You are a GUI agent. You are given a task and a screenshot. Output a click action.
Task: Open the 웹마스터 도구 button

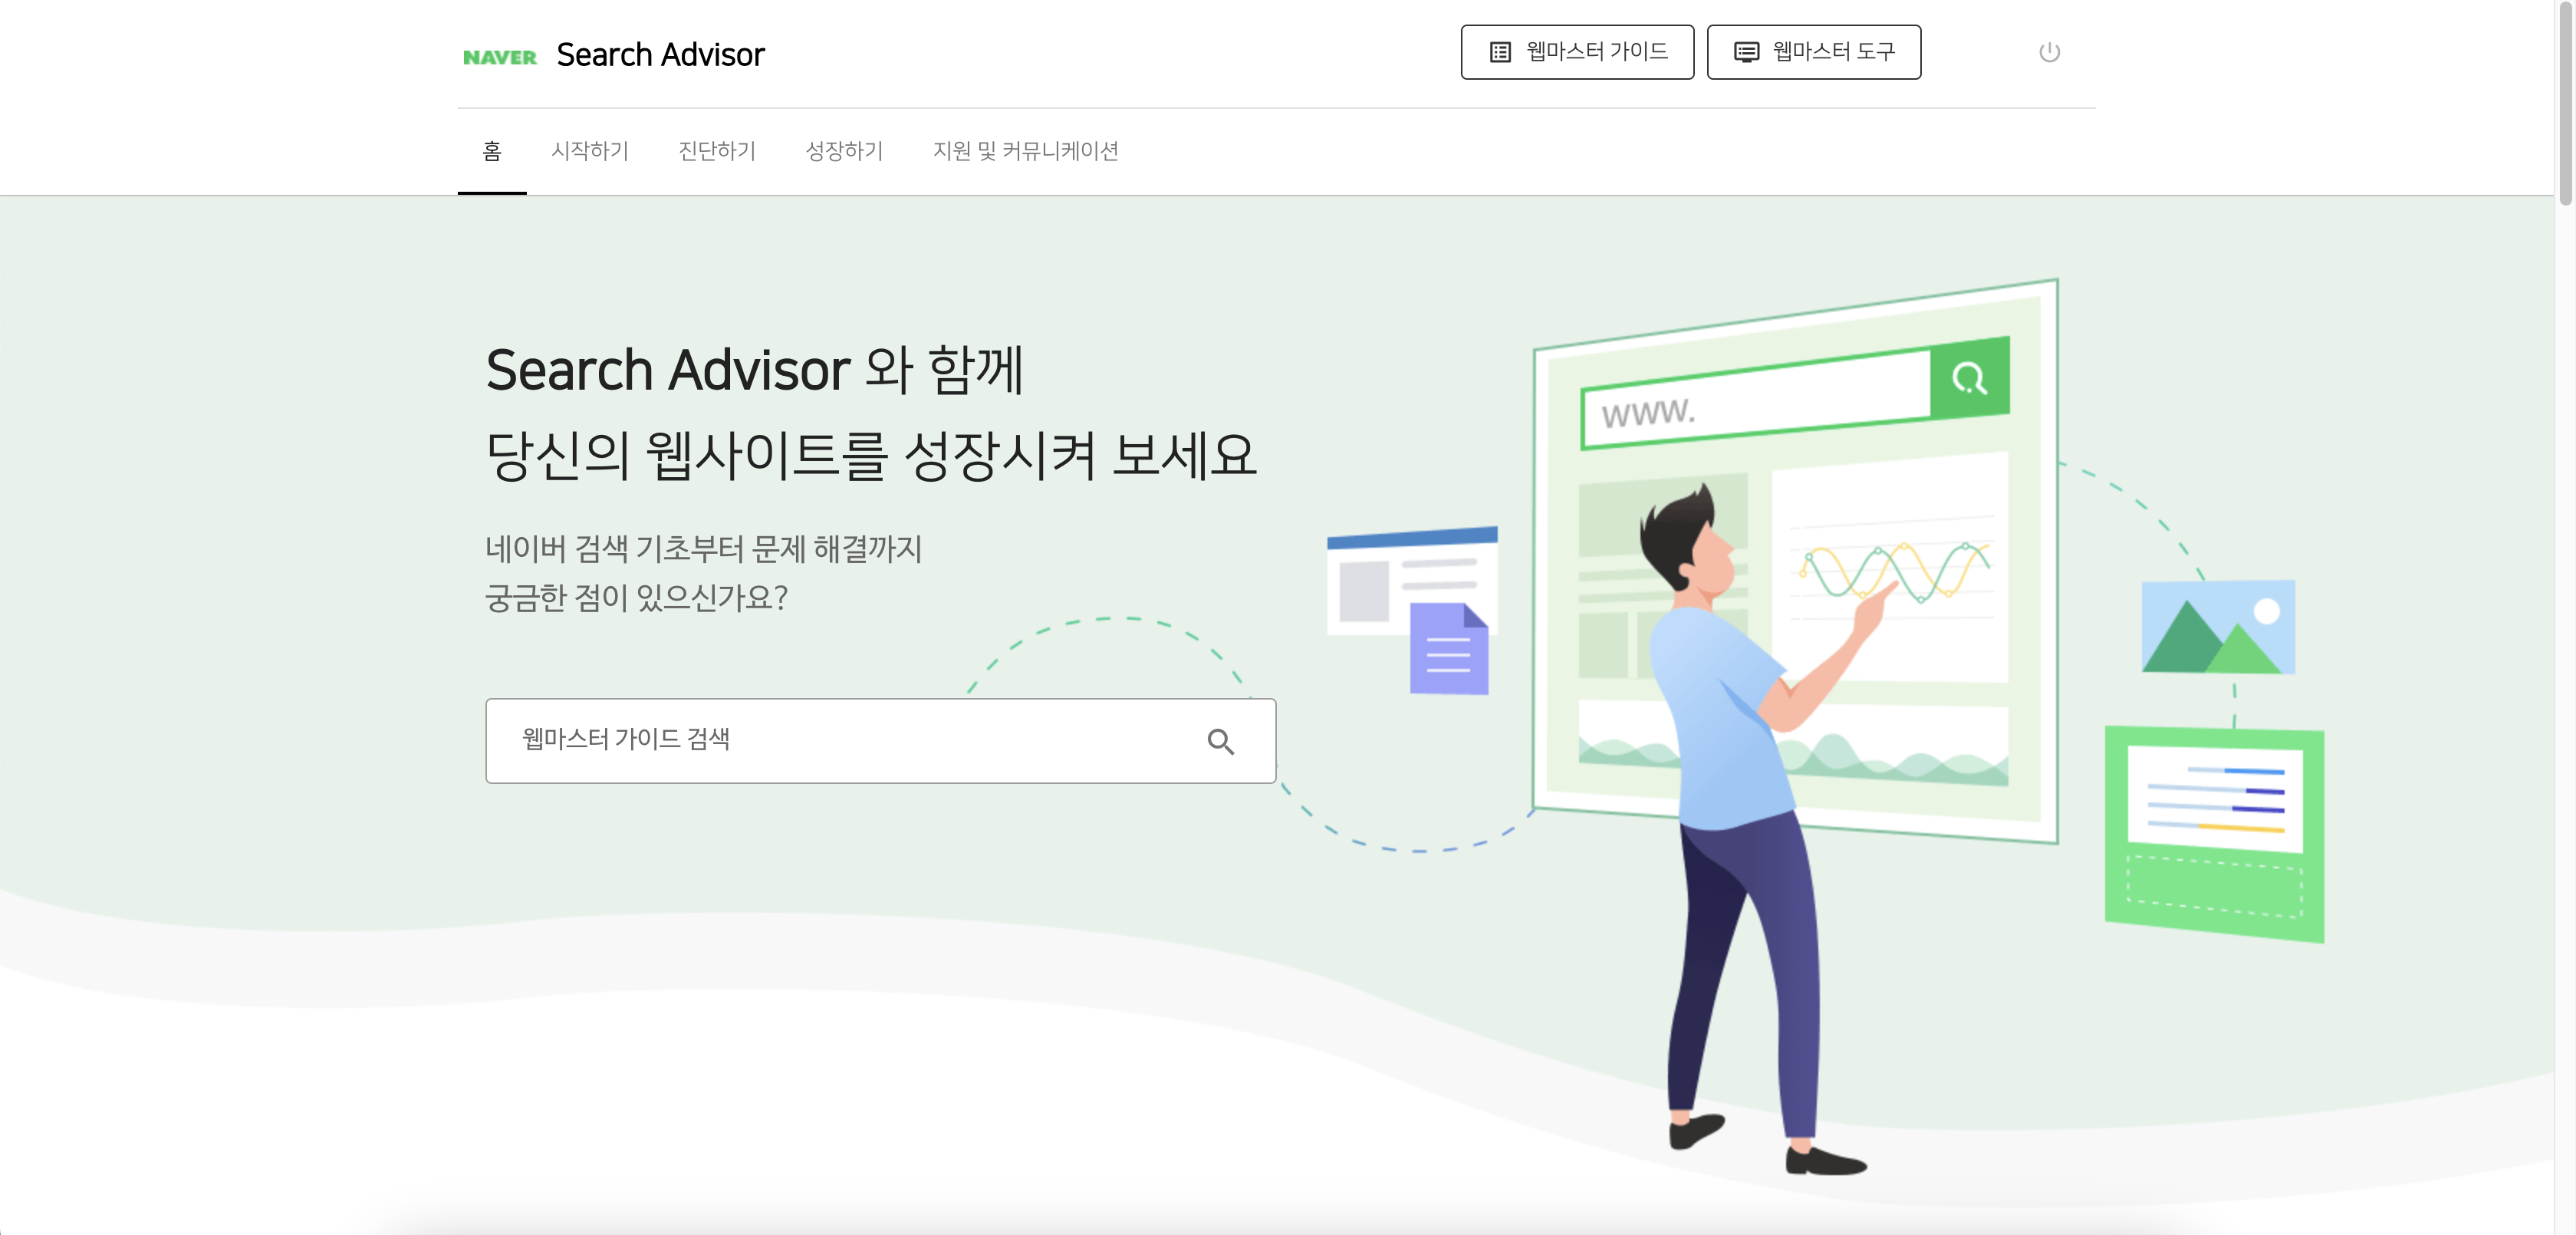[x=1813, y=52]
